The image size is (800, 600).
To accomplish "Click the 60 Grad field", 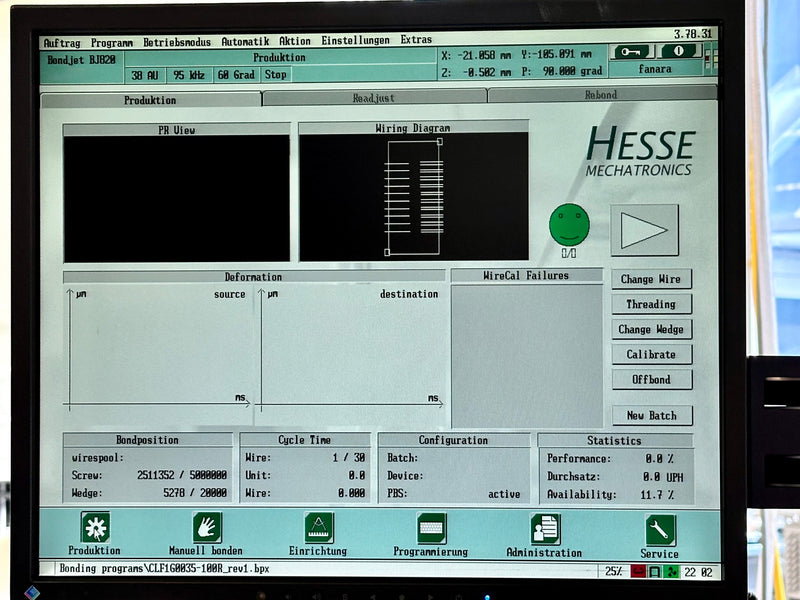I will [x=236, y=74].
